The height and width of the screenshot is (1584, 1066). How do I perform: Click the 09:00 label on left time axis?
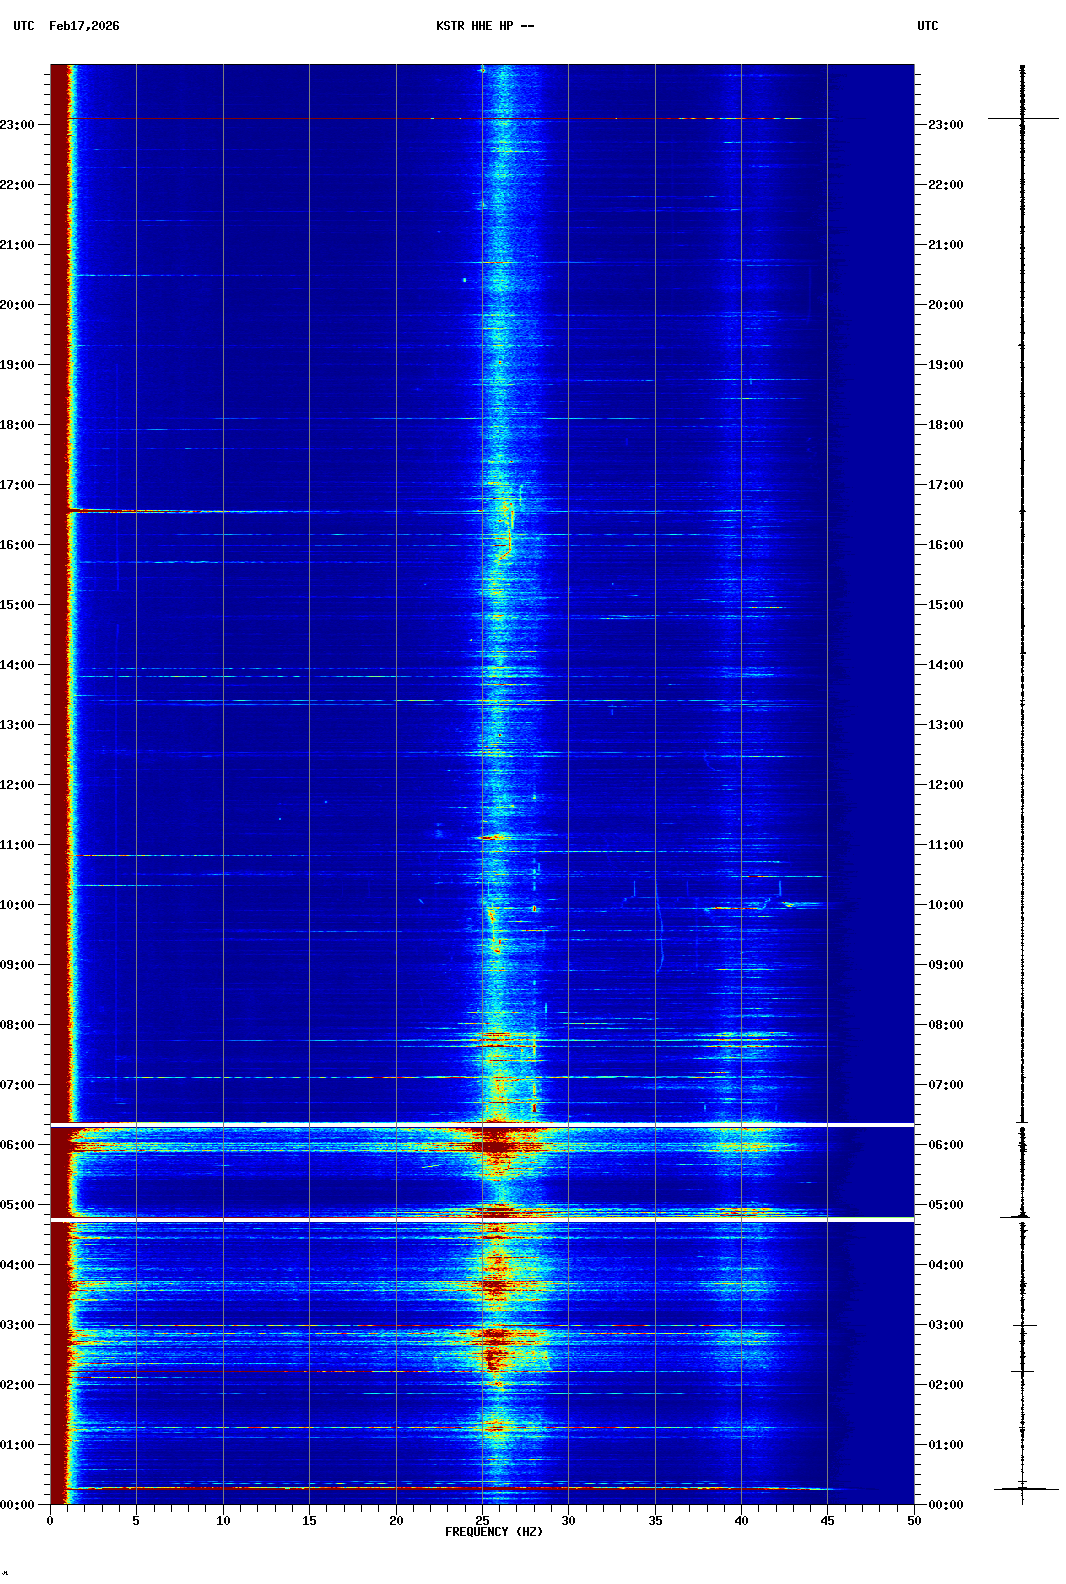pyautogui.click(x=18, y=965)
